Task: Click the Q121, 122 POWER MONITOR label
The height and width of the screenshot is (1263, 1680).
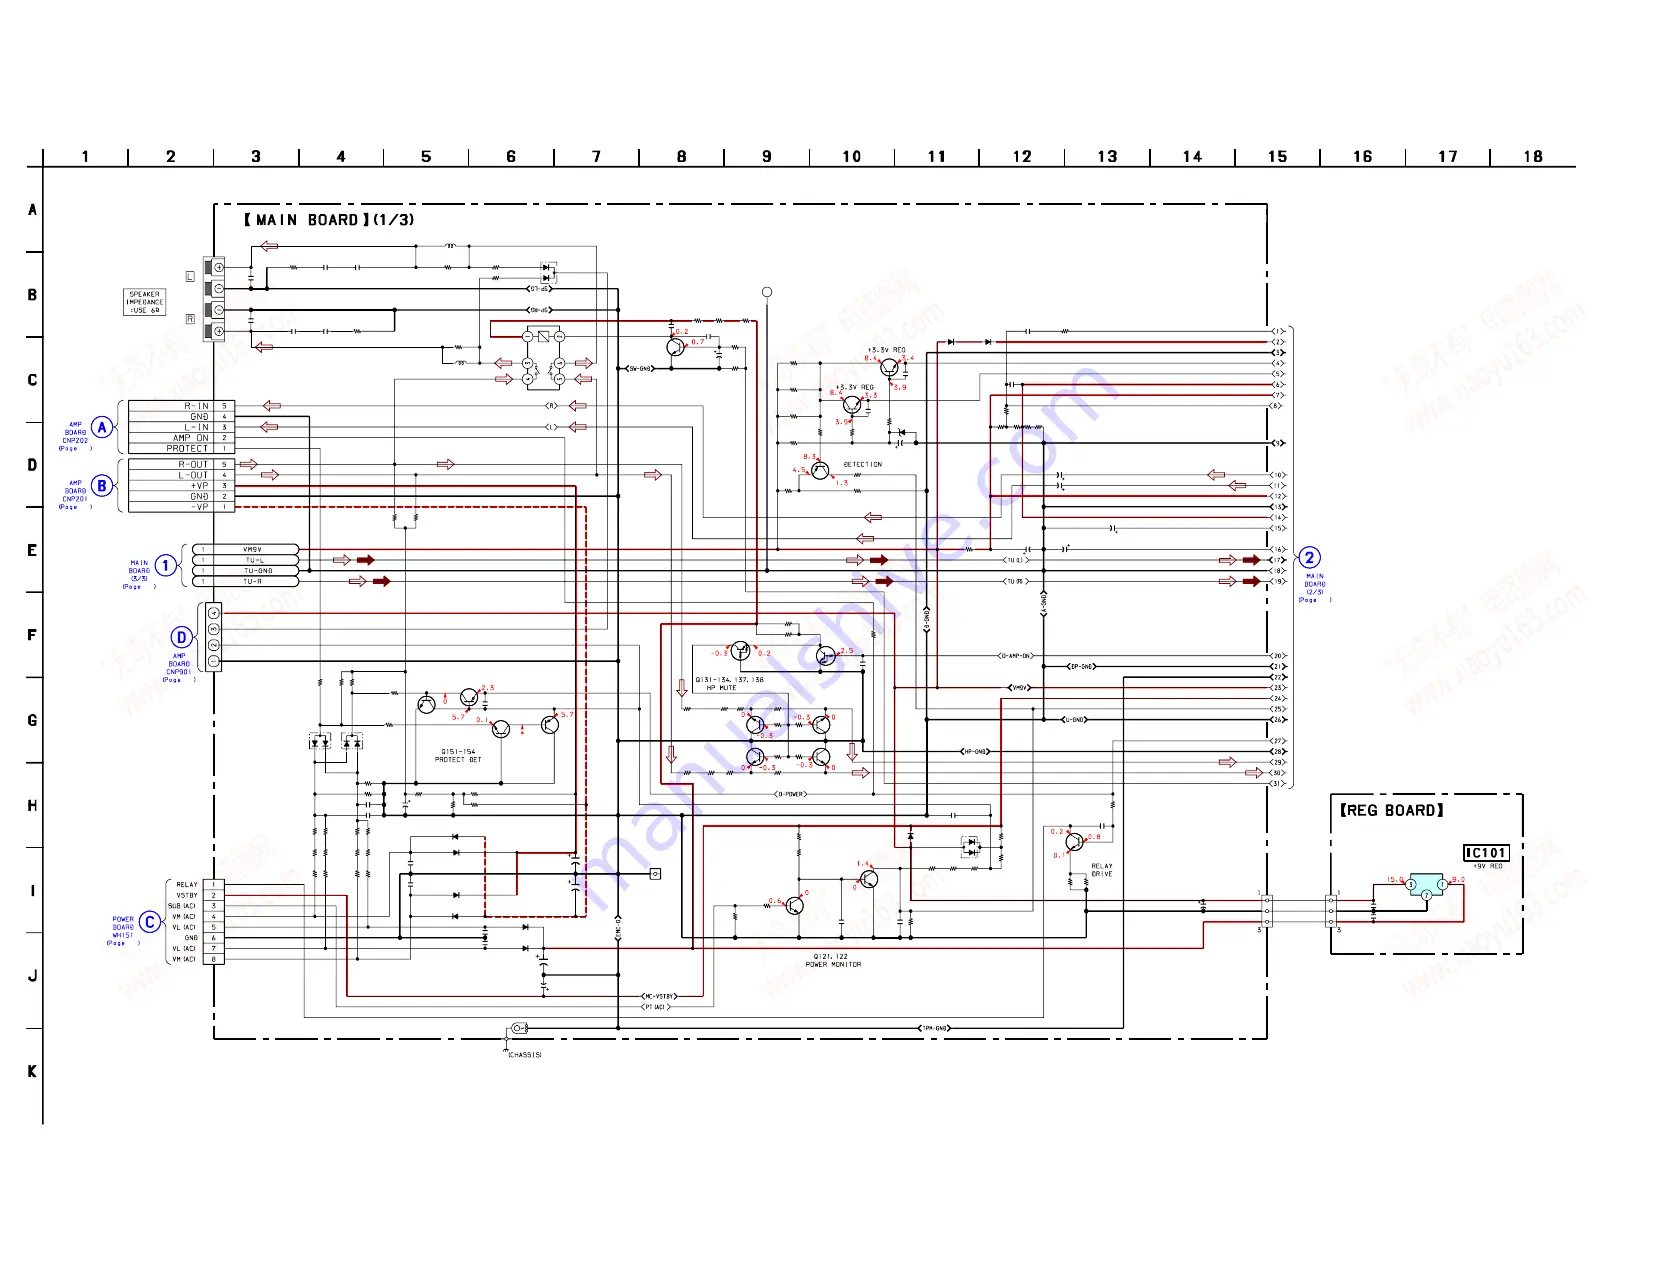Action: (833, 960)
